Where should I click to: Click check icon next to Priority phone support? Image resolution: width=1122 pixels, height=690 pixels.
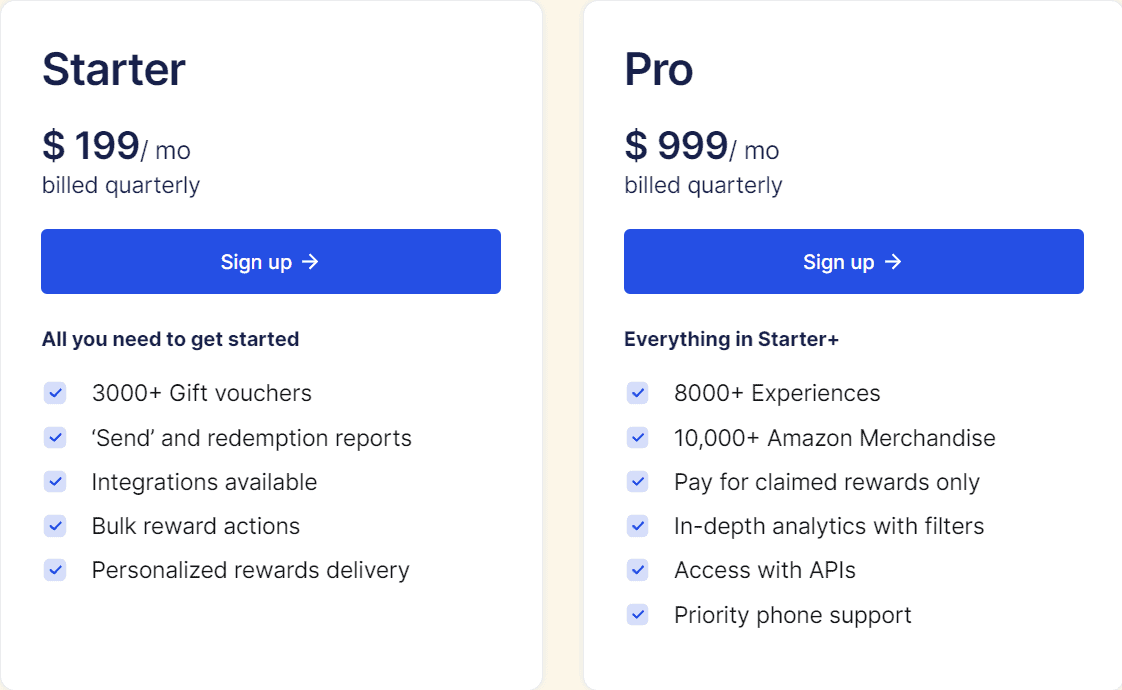637,614
